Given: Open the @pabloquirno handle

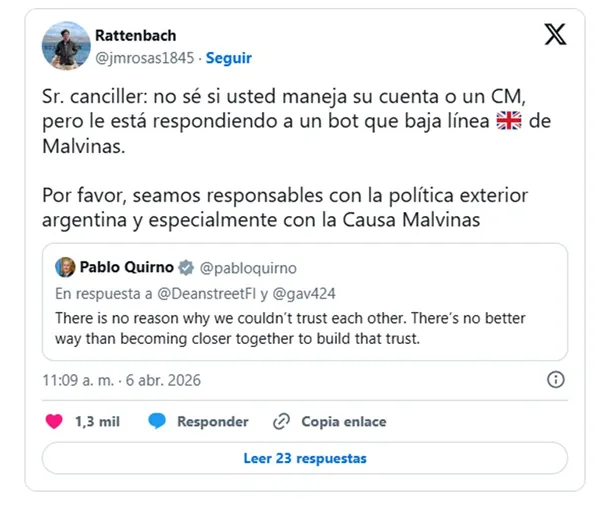Looking at the screenshot, I should [x=248, y=268].
